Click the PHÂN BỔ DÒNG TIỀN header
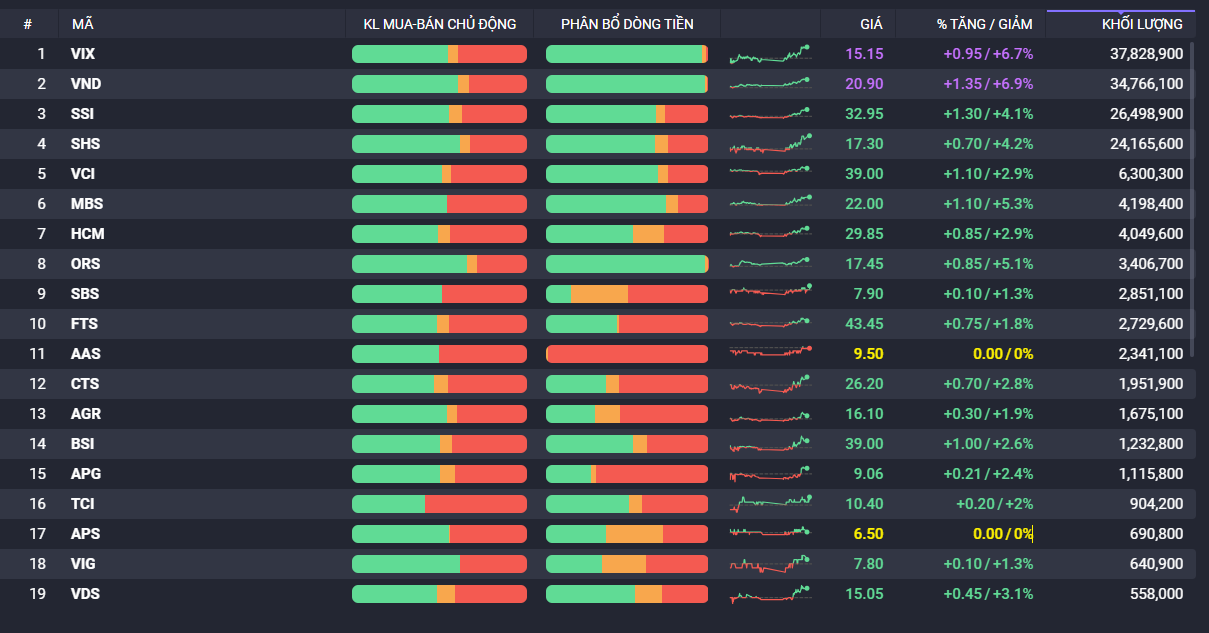The width and height of the screenshot is (1209, 633). 627,24
